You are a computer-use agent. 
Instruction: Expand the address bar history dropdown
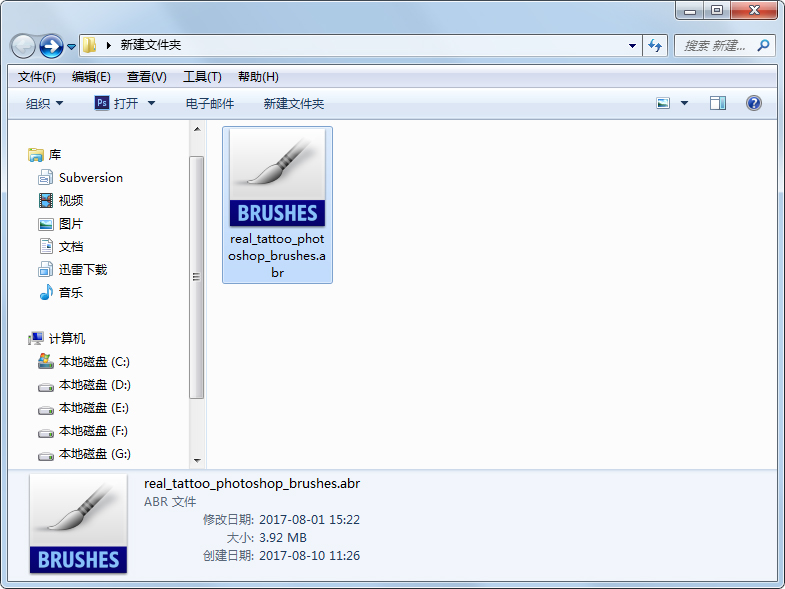[x=632, y=46]
